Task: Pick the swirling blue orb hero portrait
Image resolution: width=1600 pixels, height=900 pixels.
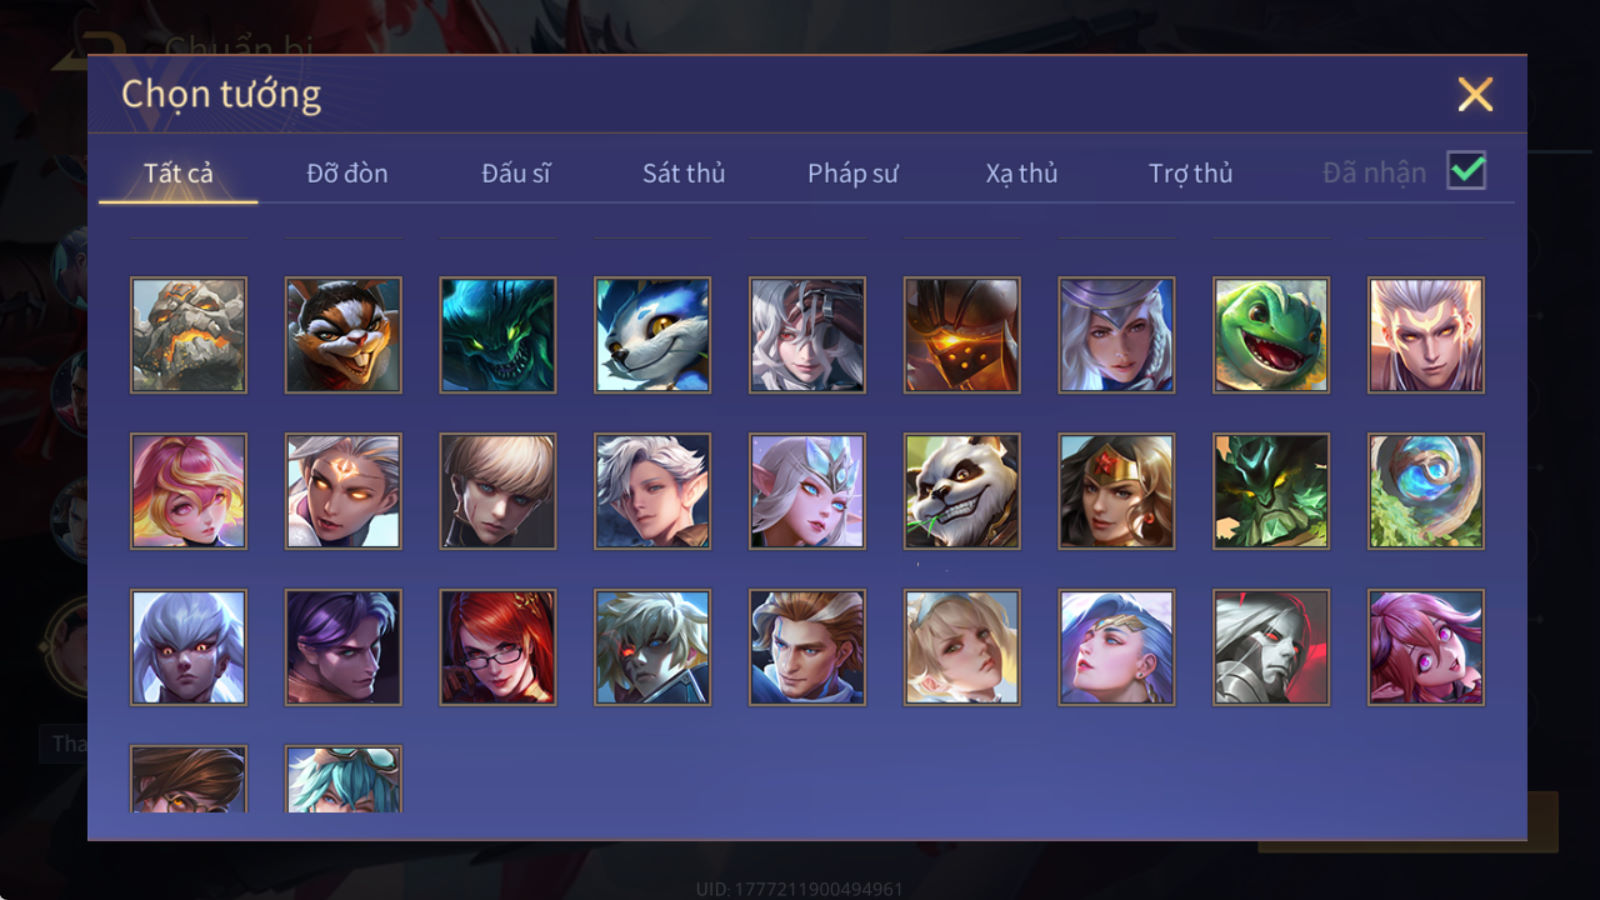Action: (1426, 491)
